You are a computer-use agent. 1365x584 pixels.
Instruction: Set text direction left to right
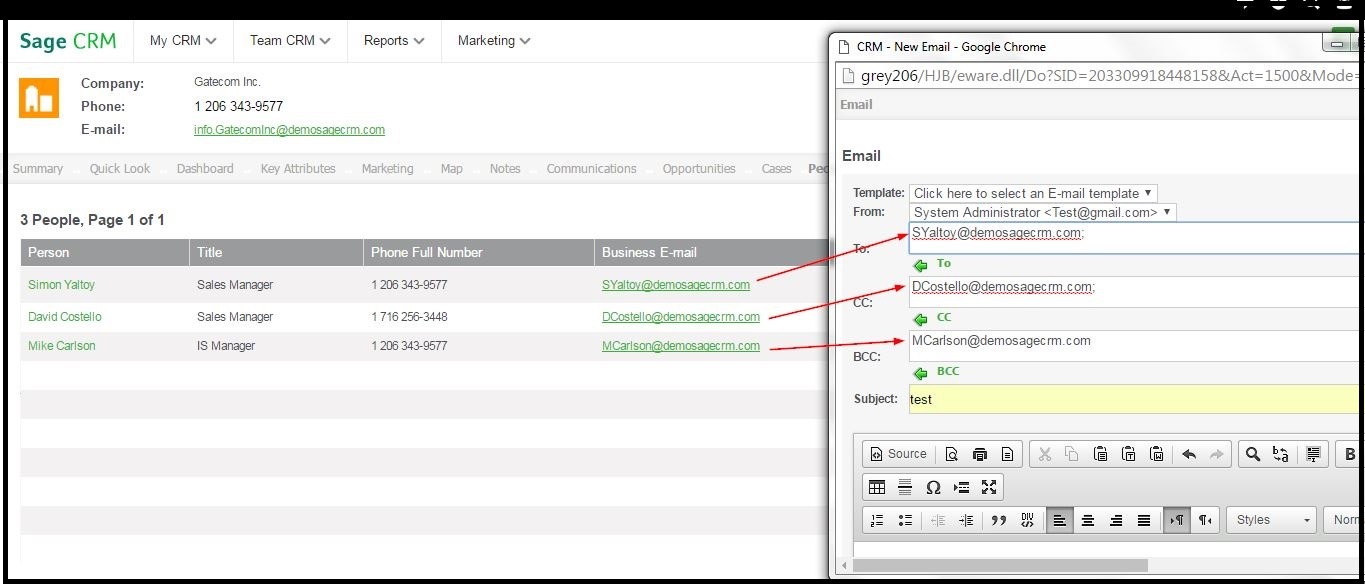(1177, 520)
